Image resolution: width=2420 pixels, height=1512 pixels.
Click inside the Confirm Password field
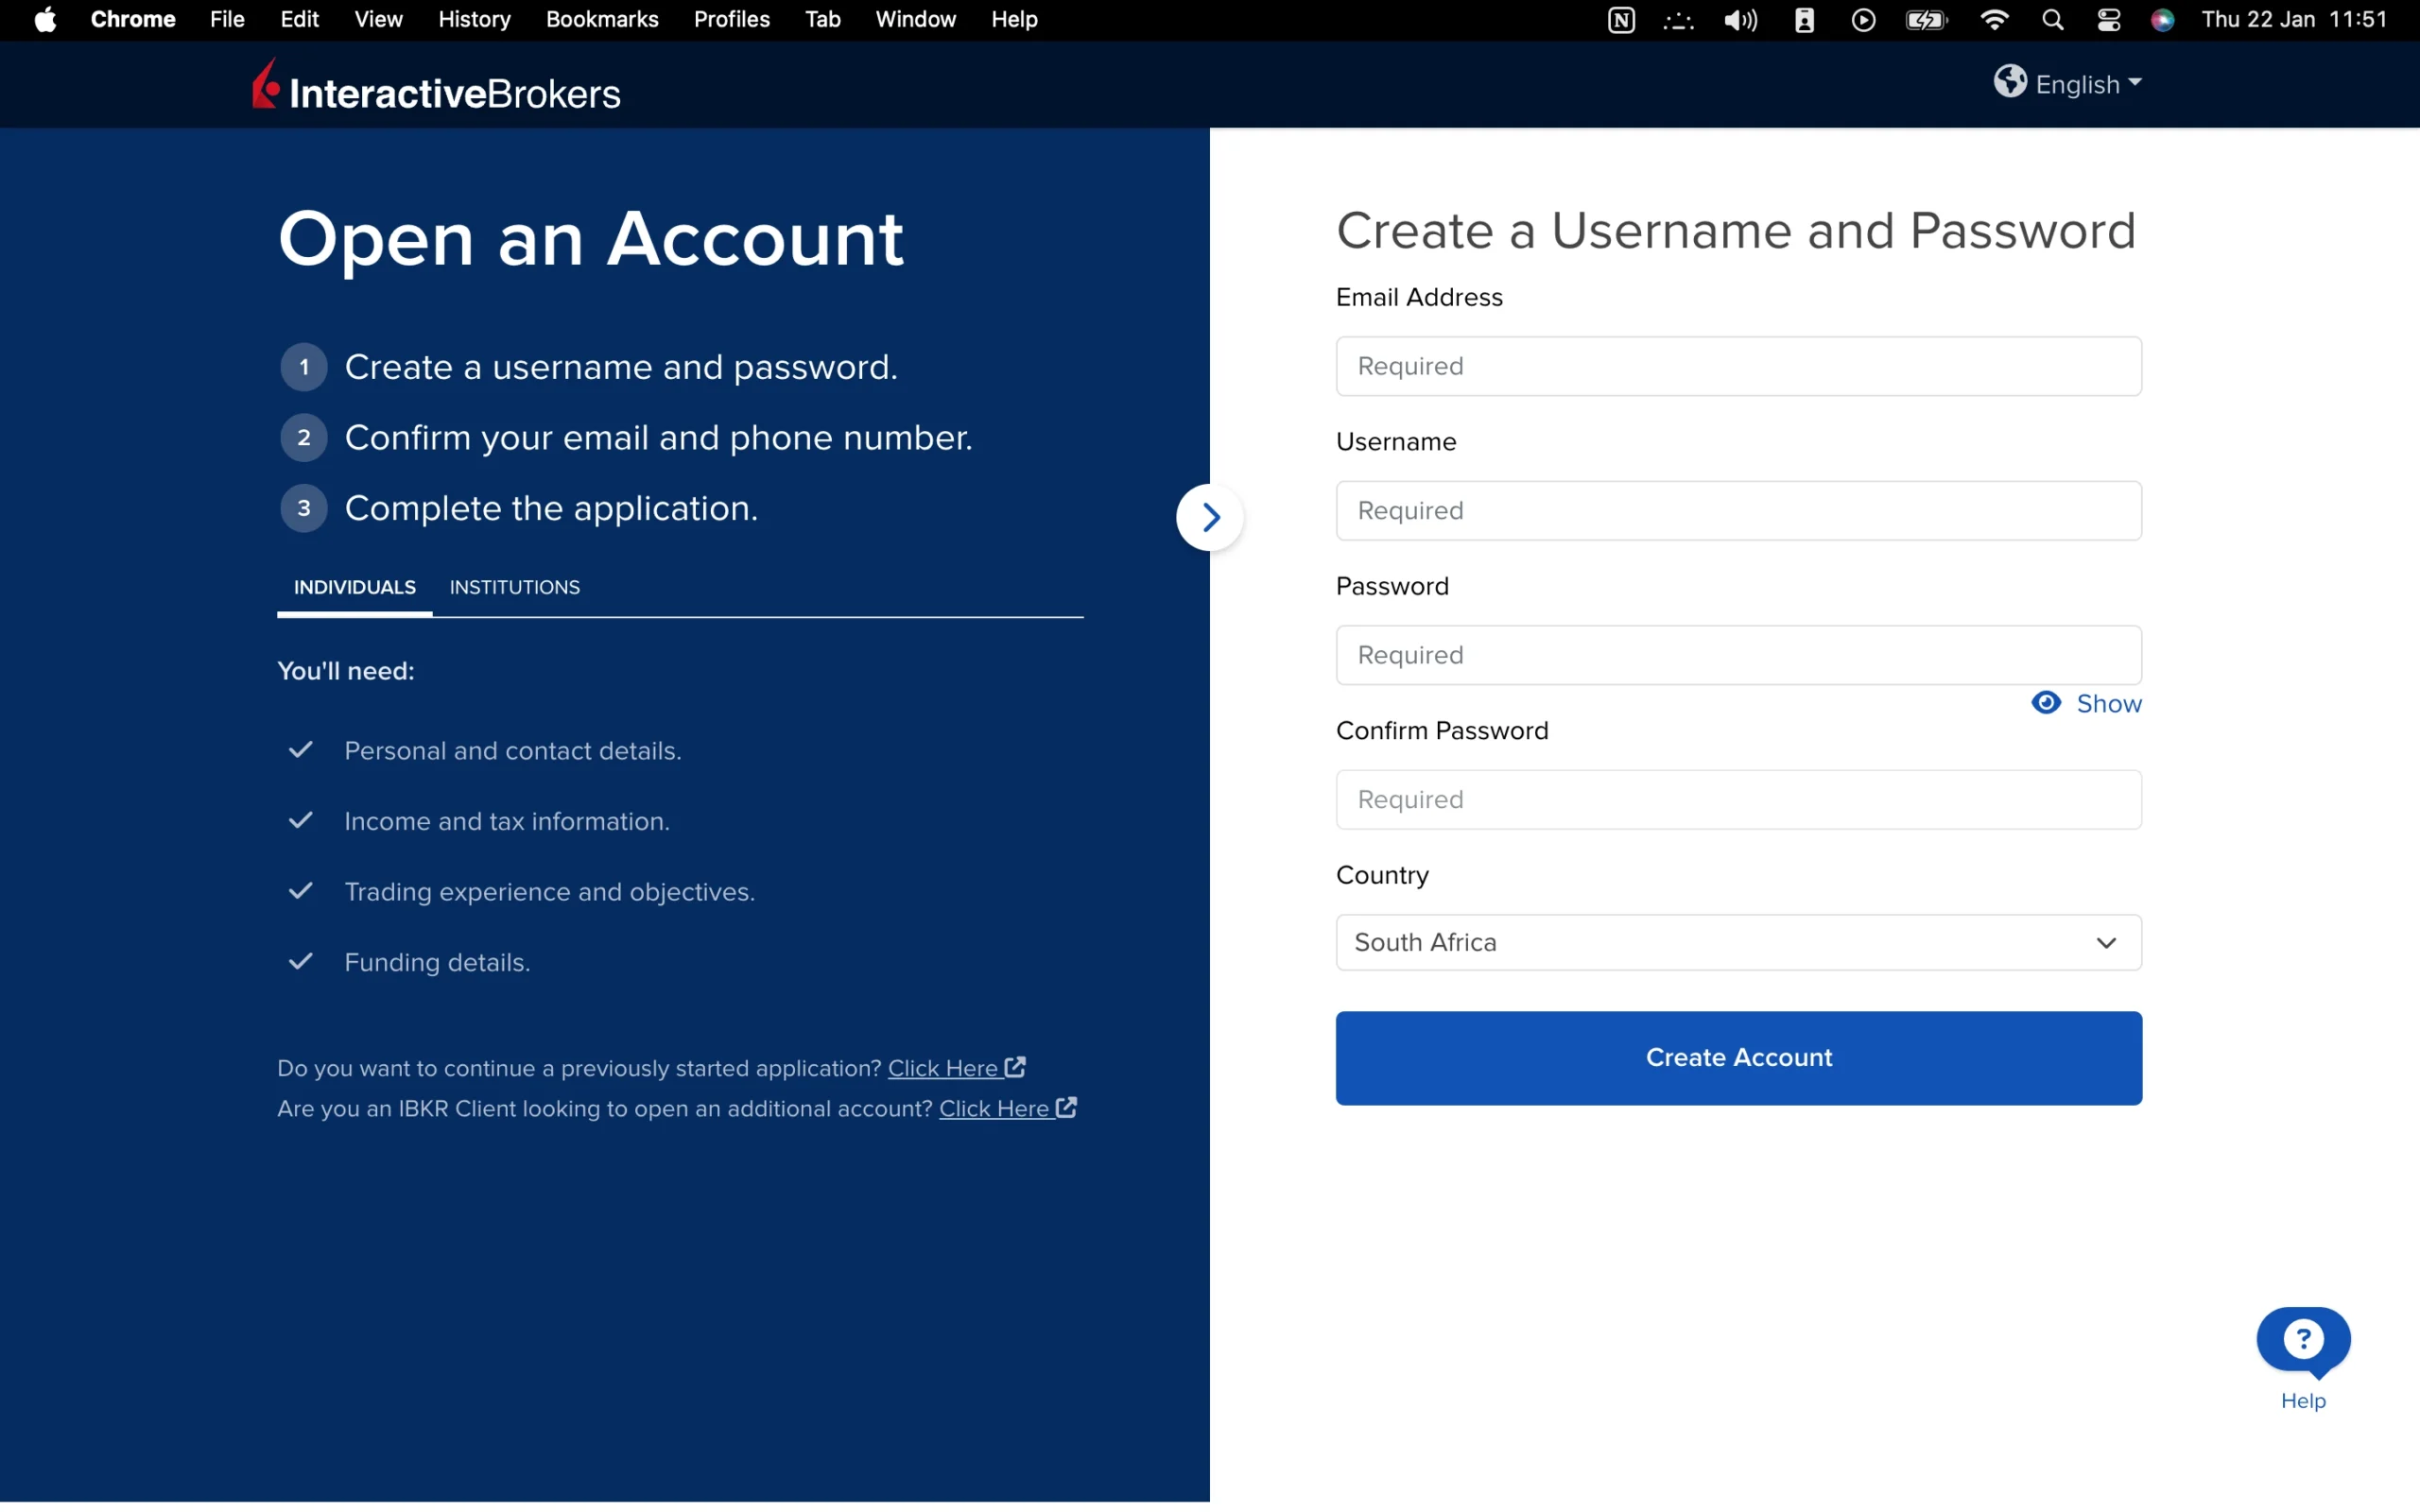tap(1738, 799)
